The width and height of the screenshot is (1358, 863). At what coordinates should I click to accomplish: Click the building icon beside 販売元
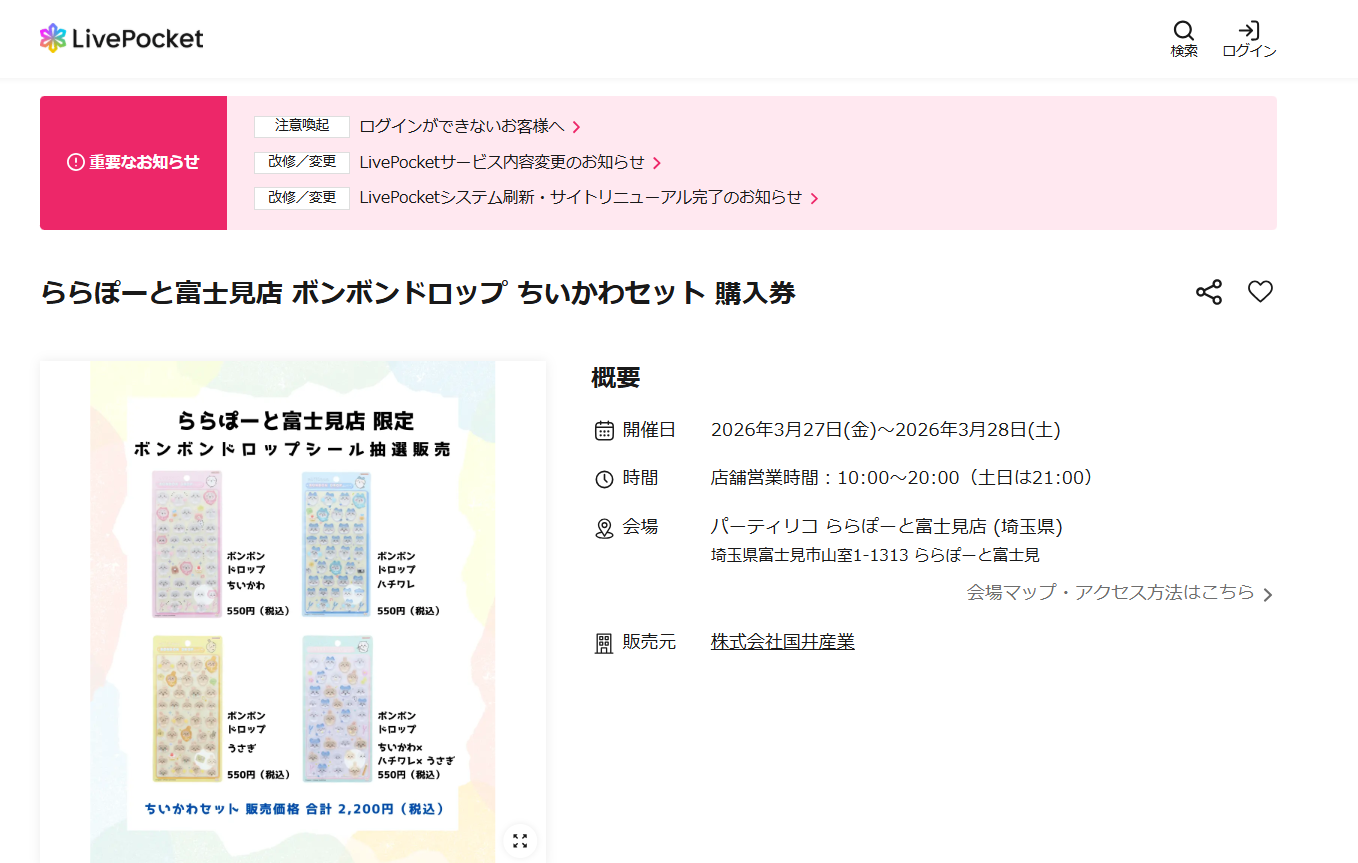pyautogui.click(x=604, y=643)
